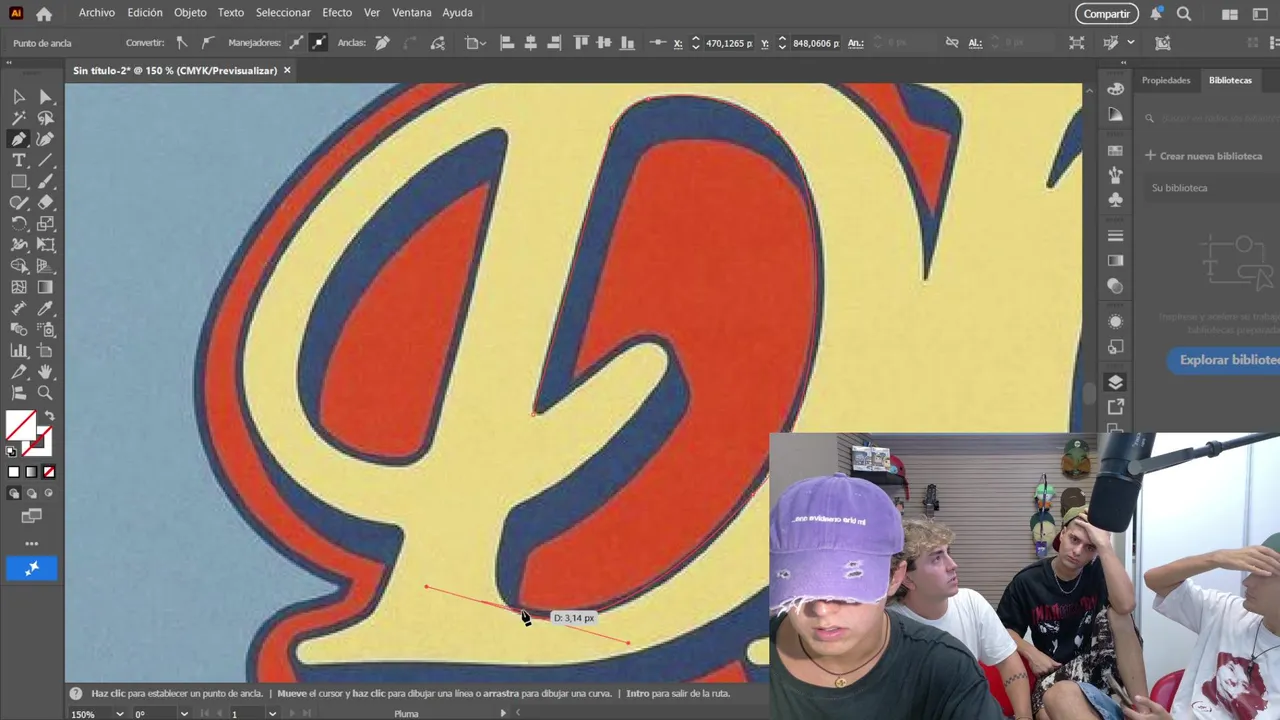Open the Texto menu
Viewport: 1280px width, 720px height.
pos(231,13)
